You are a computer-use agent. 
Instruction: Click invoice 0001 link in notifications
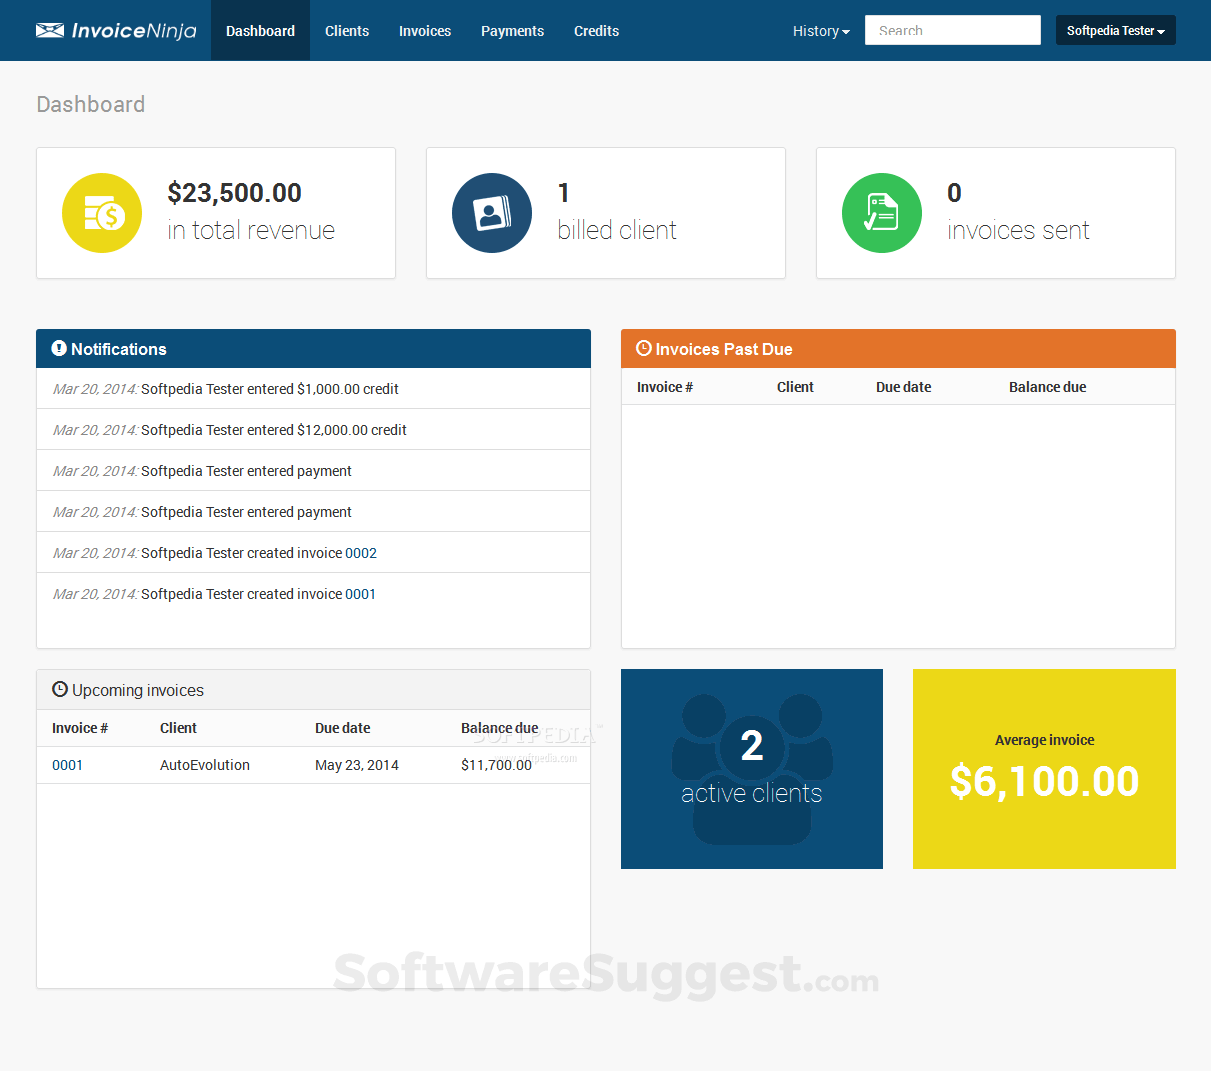(x=361, y=593)
